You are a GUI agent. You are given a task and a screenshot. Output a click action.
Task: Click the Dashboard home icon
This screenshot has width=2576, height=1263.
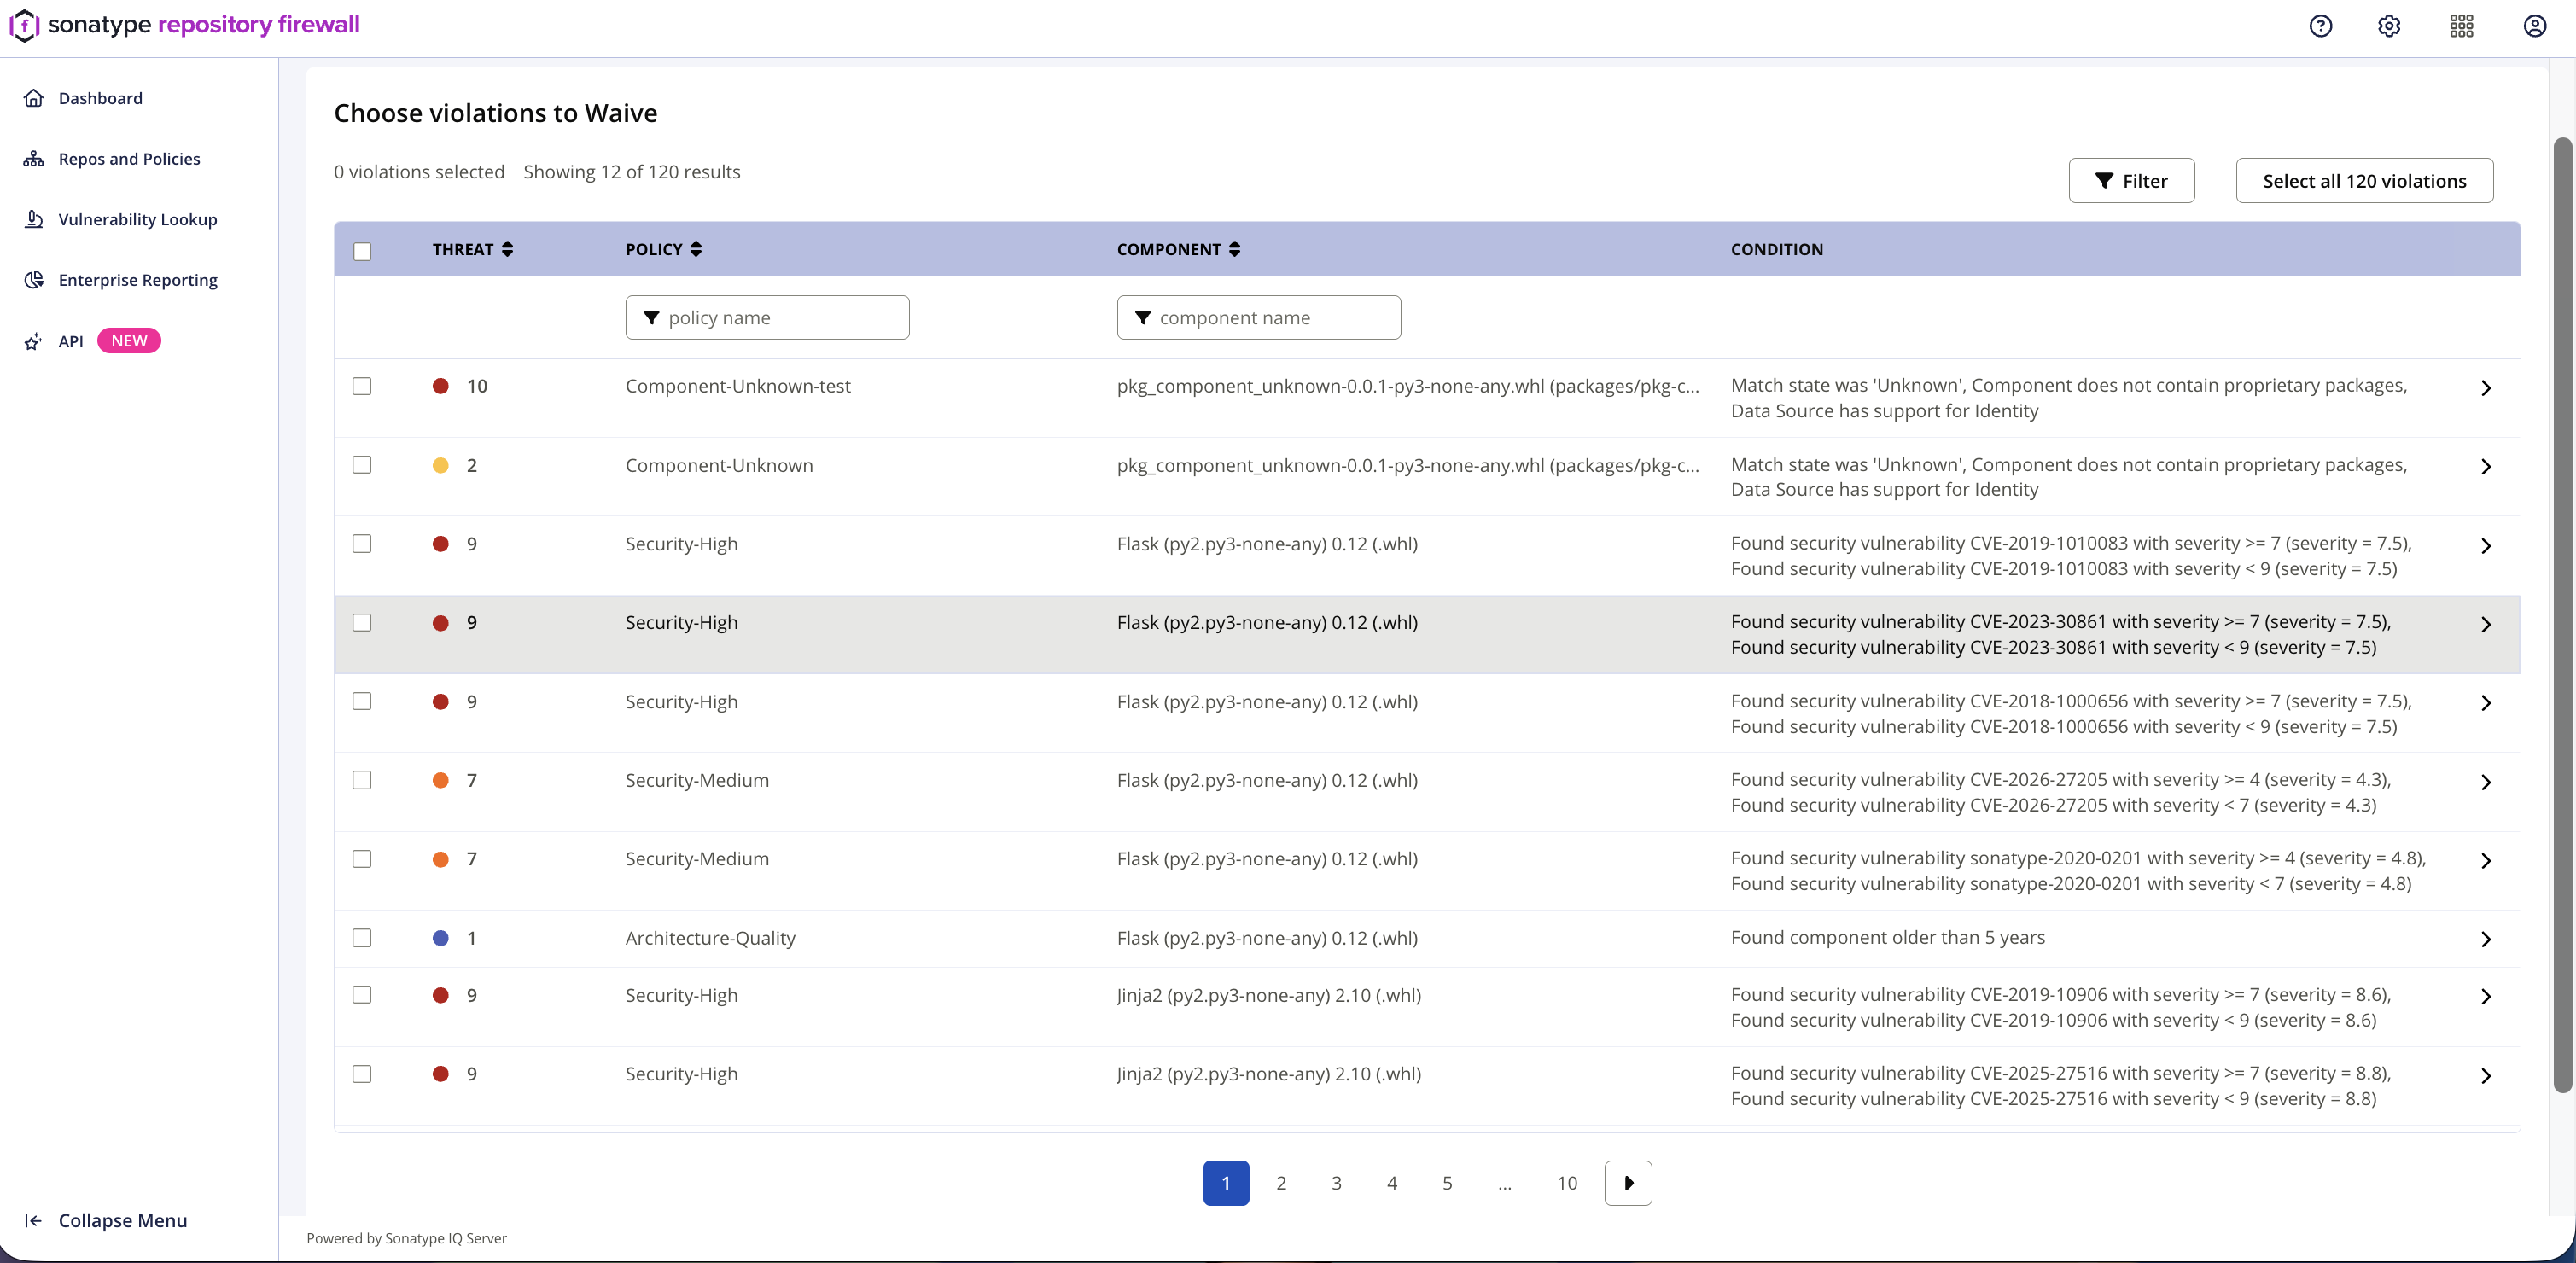pyautogui.click(x=34, y=98)
